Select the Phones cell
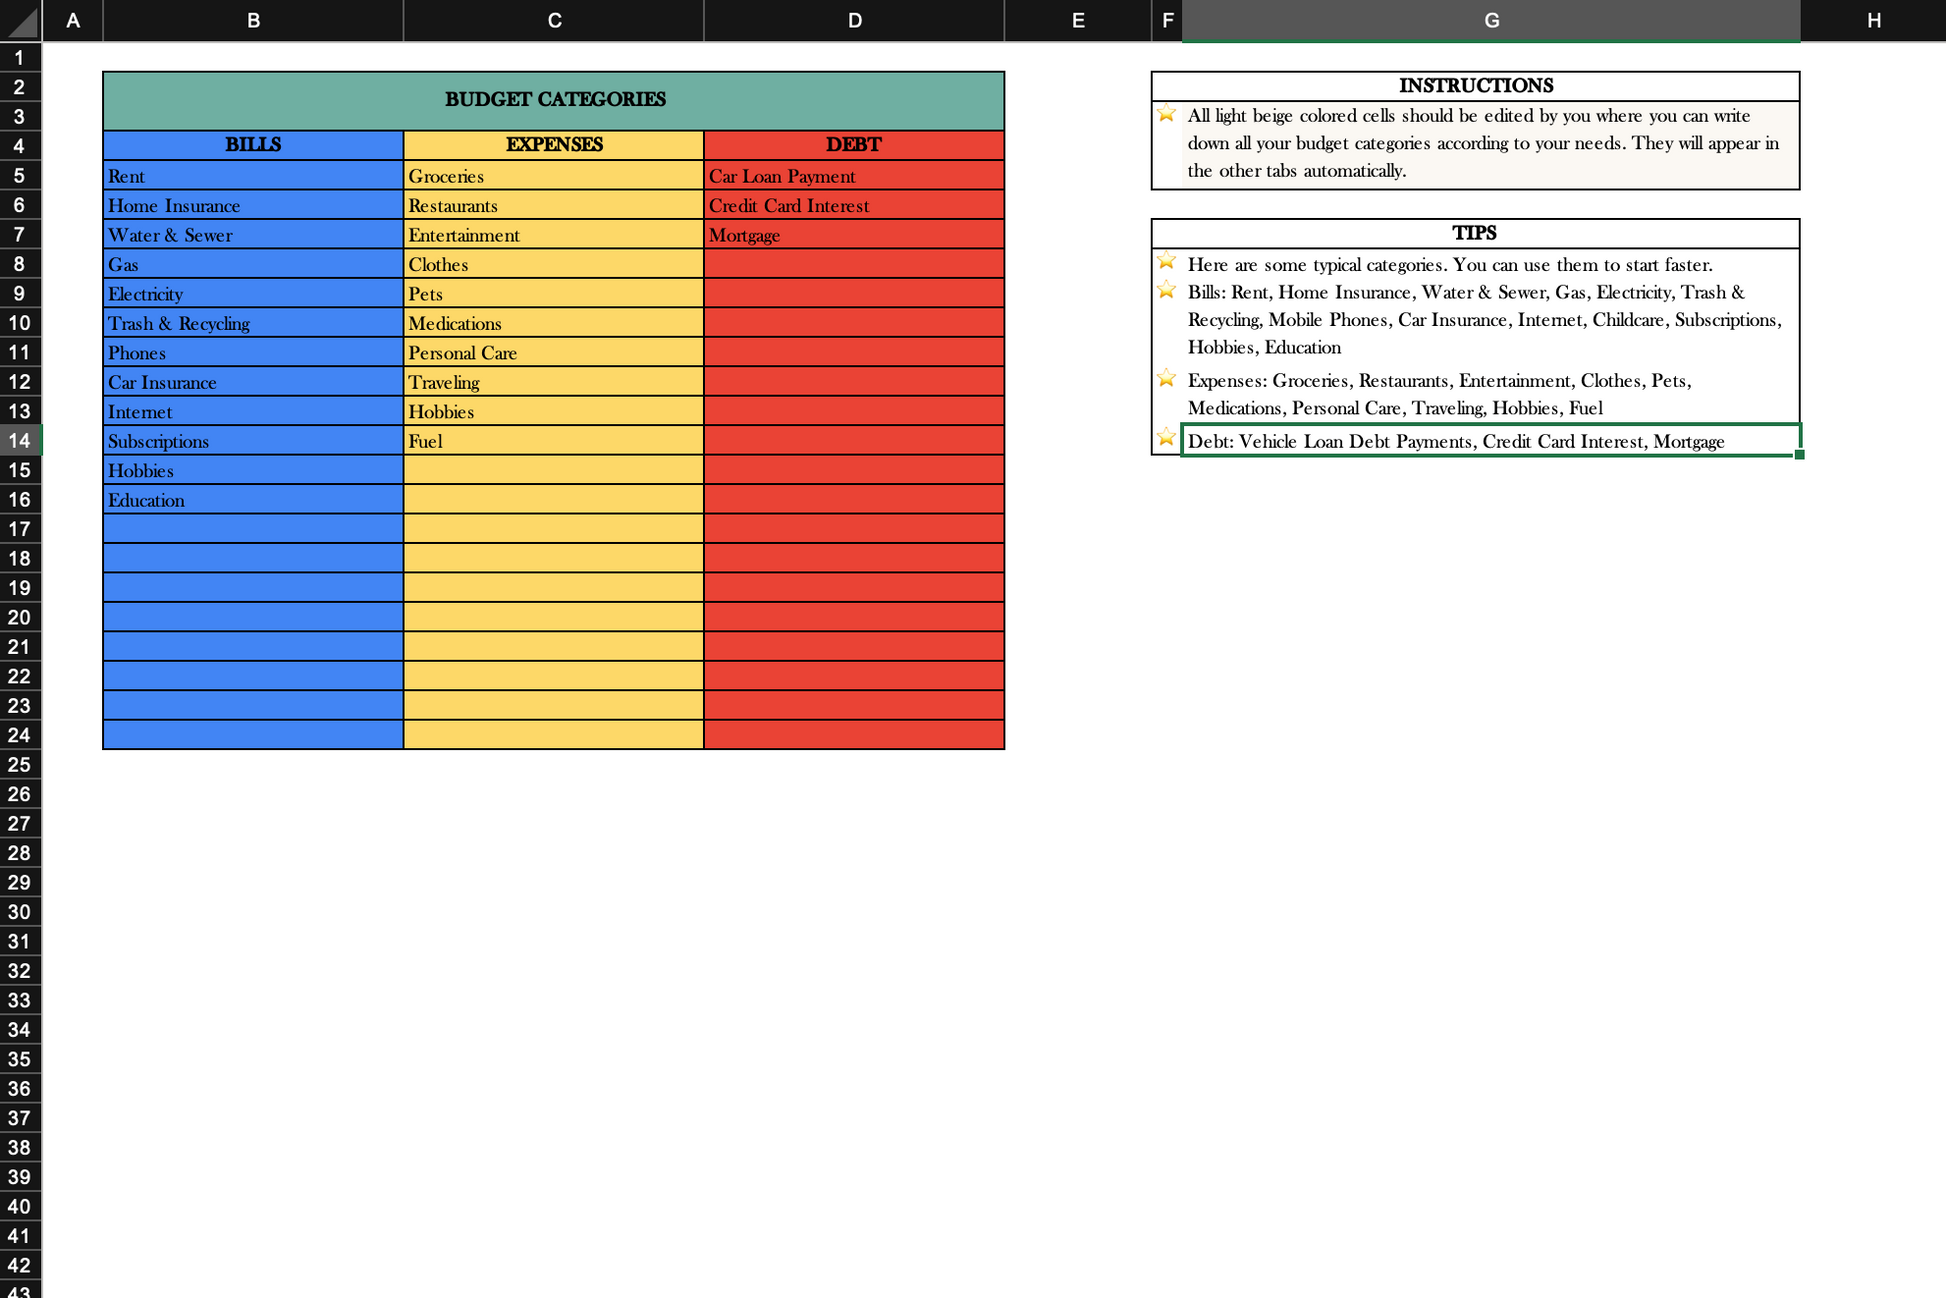The image size is (1946, 1298). pyautogui.click(x=253, y=353)
